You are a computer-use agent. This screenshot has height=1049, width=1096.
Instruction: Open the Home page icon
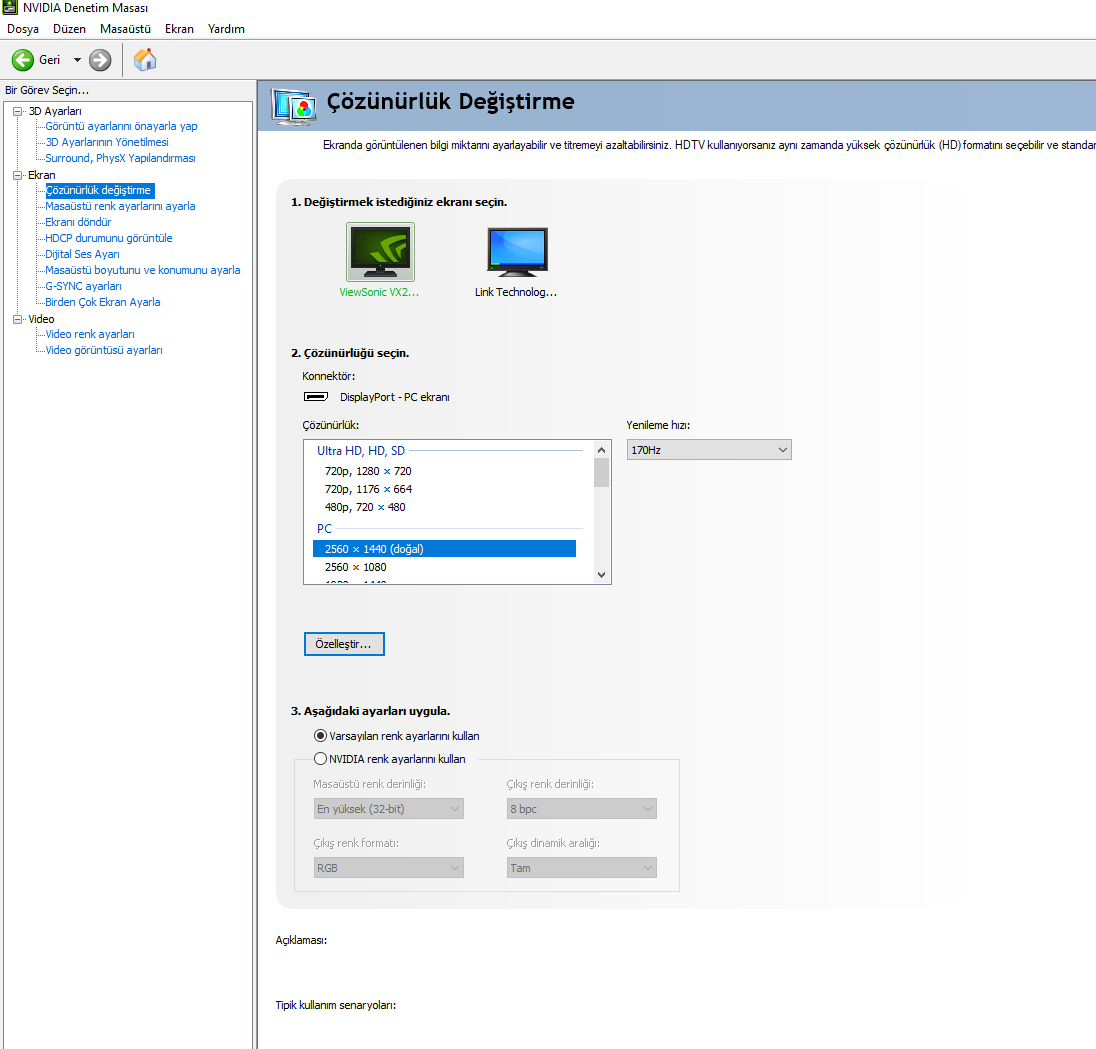[145, 60]
